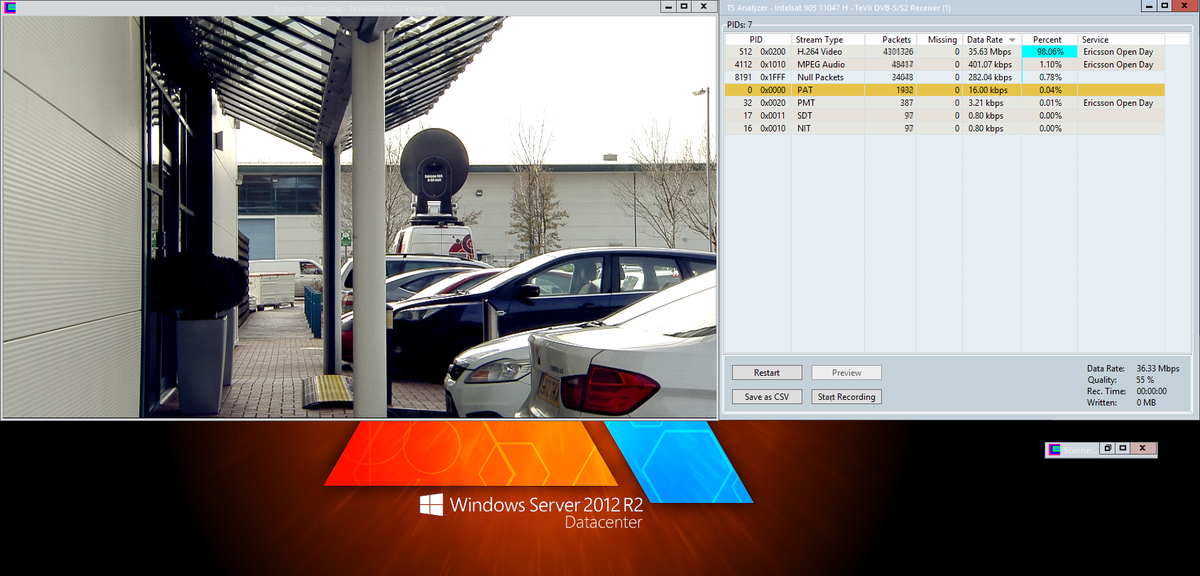Click the TS Analyzer title bar
Viewport: 1200px width, 576px height.
pyautogui.click(x=930, y=7)
